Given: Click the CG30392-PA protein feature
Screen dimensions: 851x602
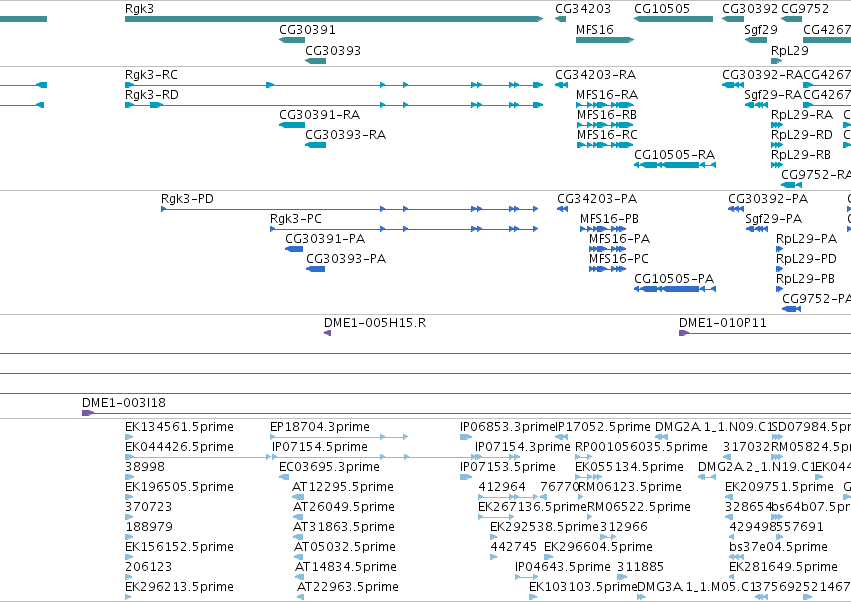Looking at the screenshot, I should pos(736,209).
